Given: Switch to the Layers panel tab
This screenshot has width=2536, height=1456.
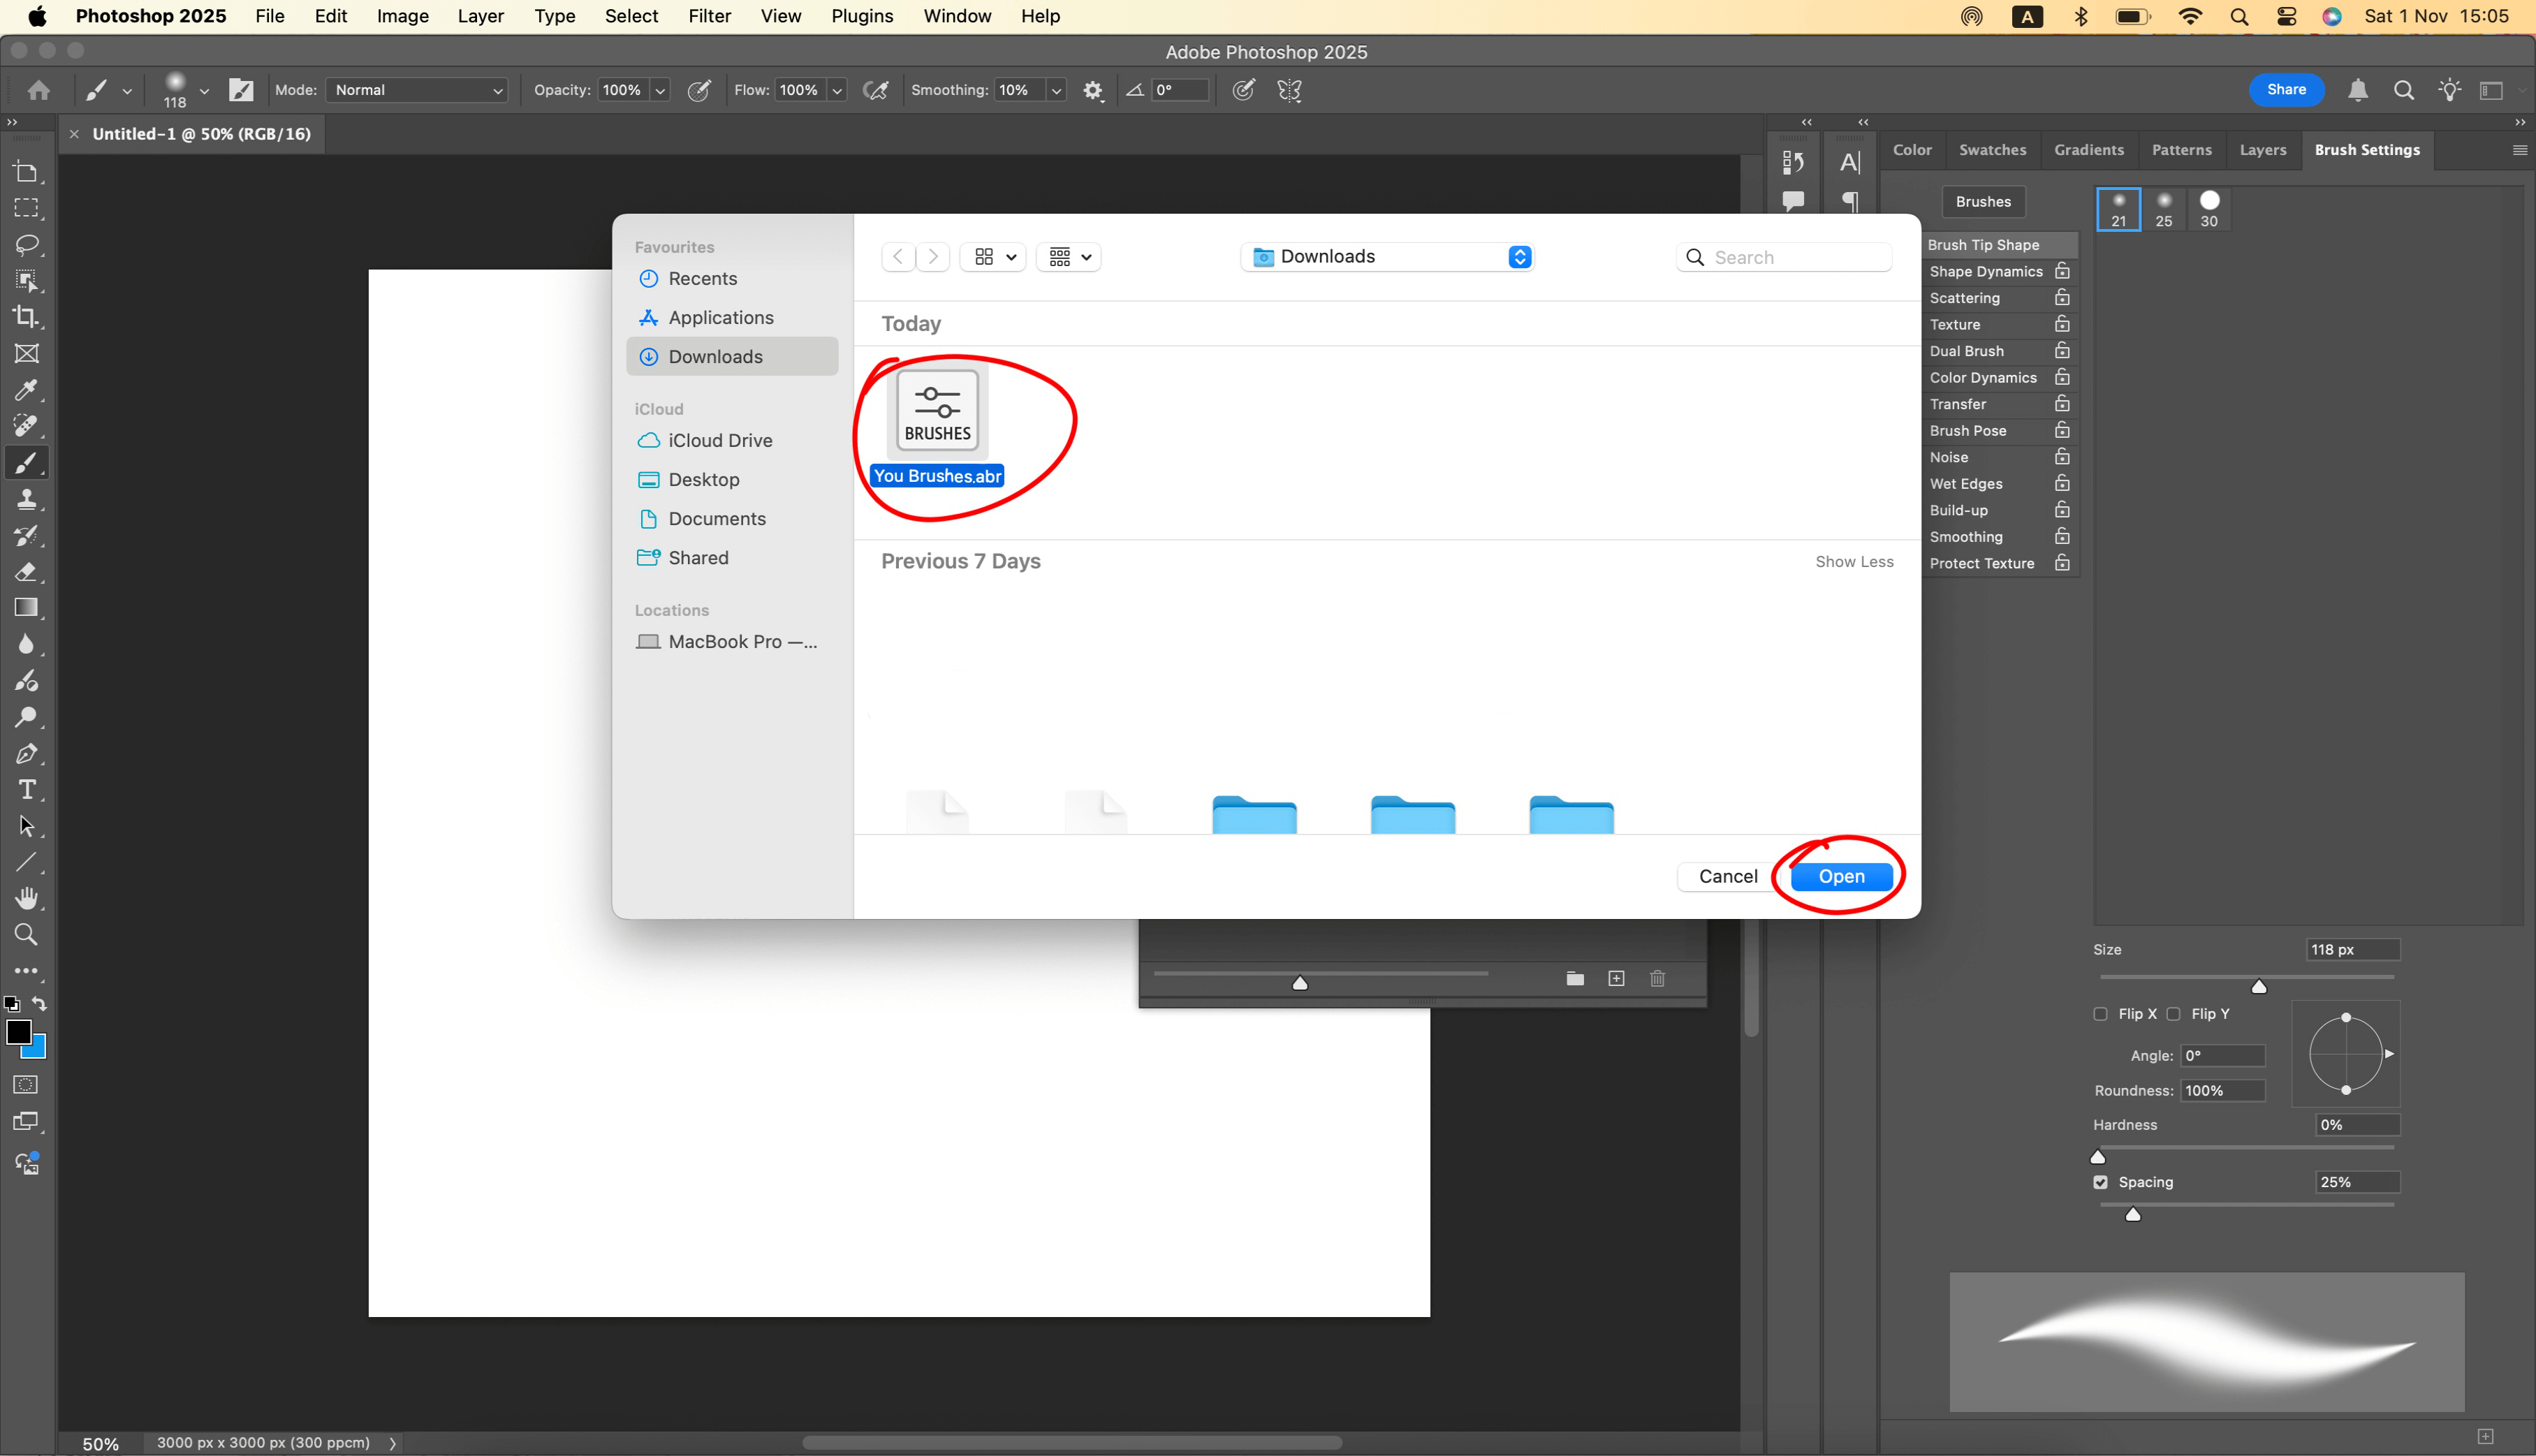Looking at the screenshot, I should point(2262,150).
